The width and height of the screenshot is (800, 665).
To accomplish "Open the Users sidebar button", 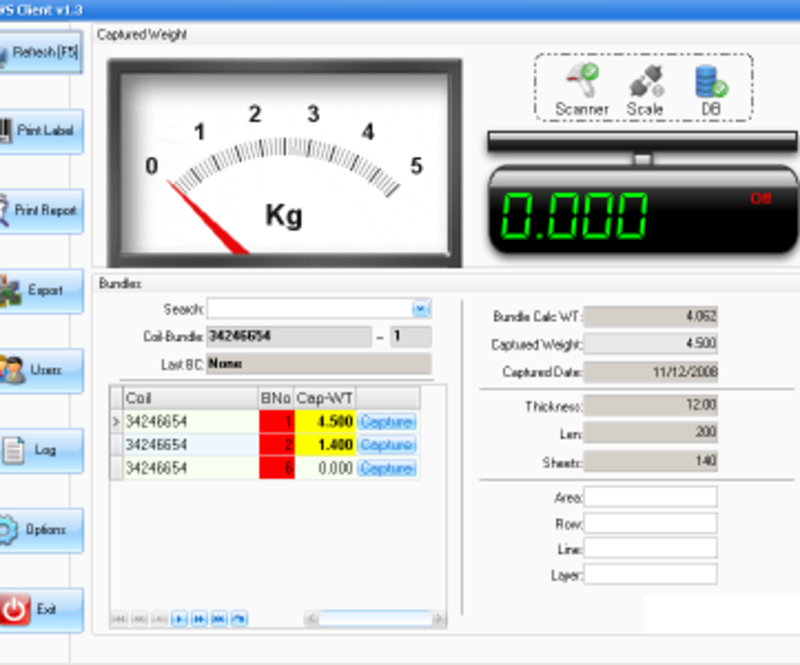I will pos(41,370).
